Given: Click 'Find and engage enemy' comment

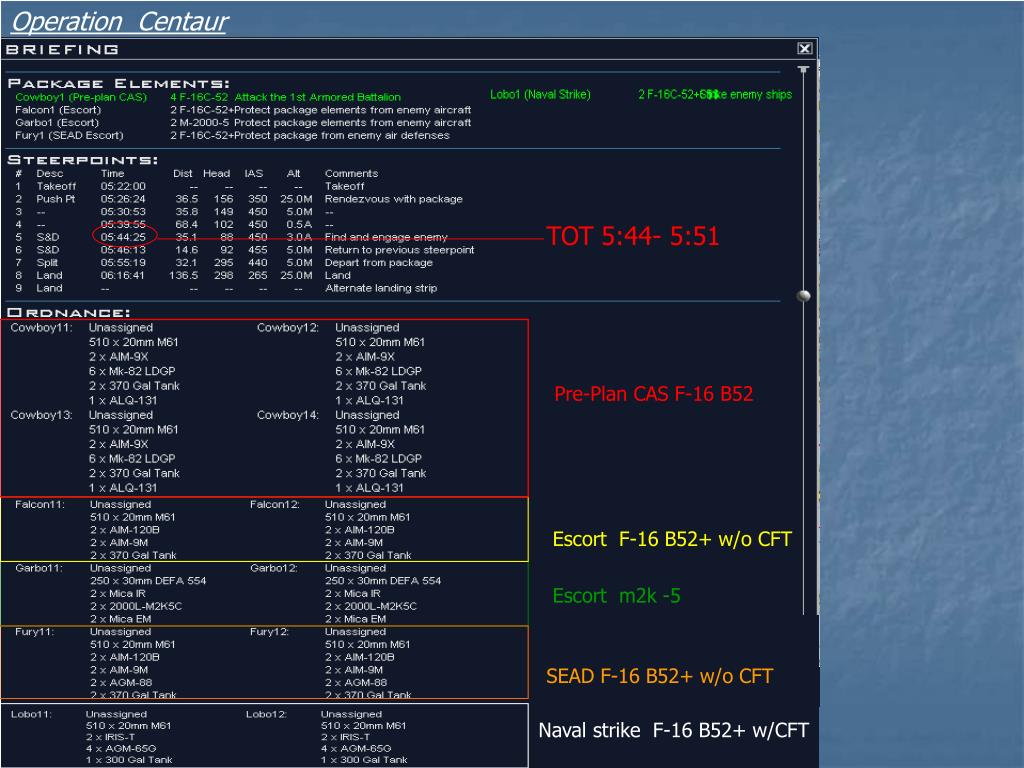Looking at the screenshot, I should (x=386, y=236).
